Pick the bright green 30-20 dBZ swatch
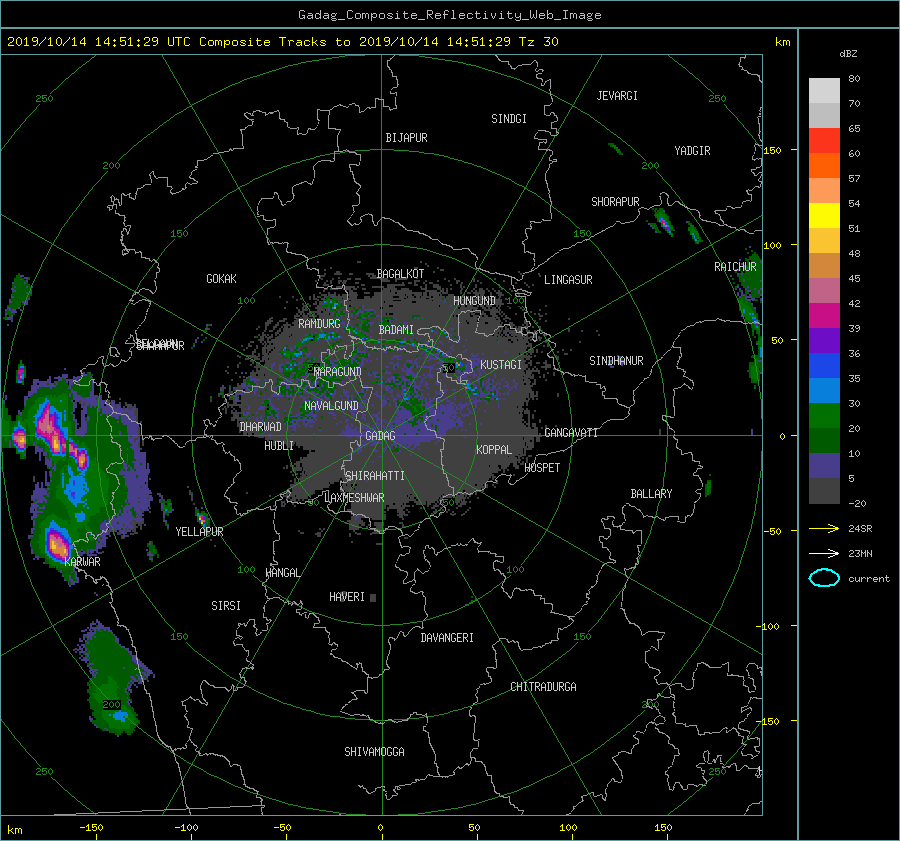The image size is (900, 841). pos(824,416)
